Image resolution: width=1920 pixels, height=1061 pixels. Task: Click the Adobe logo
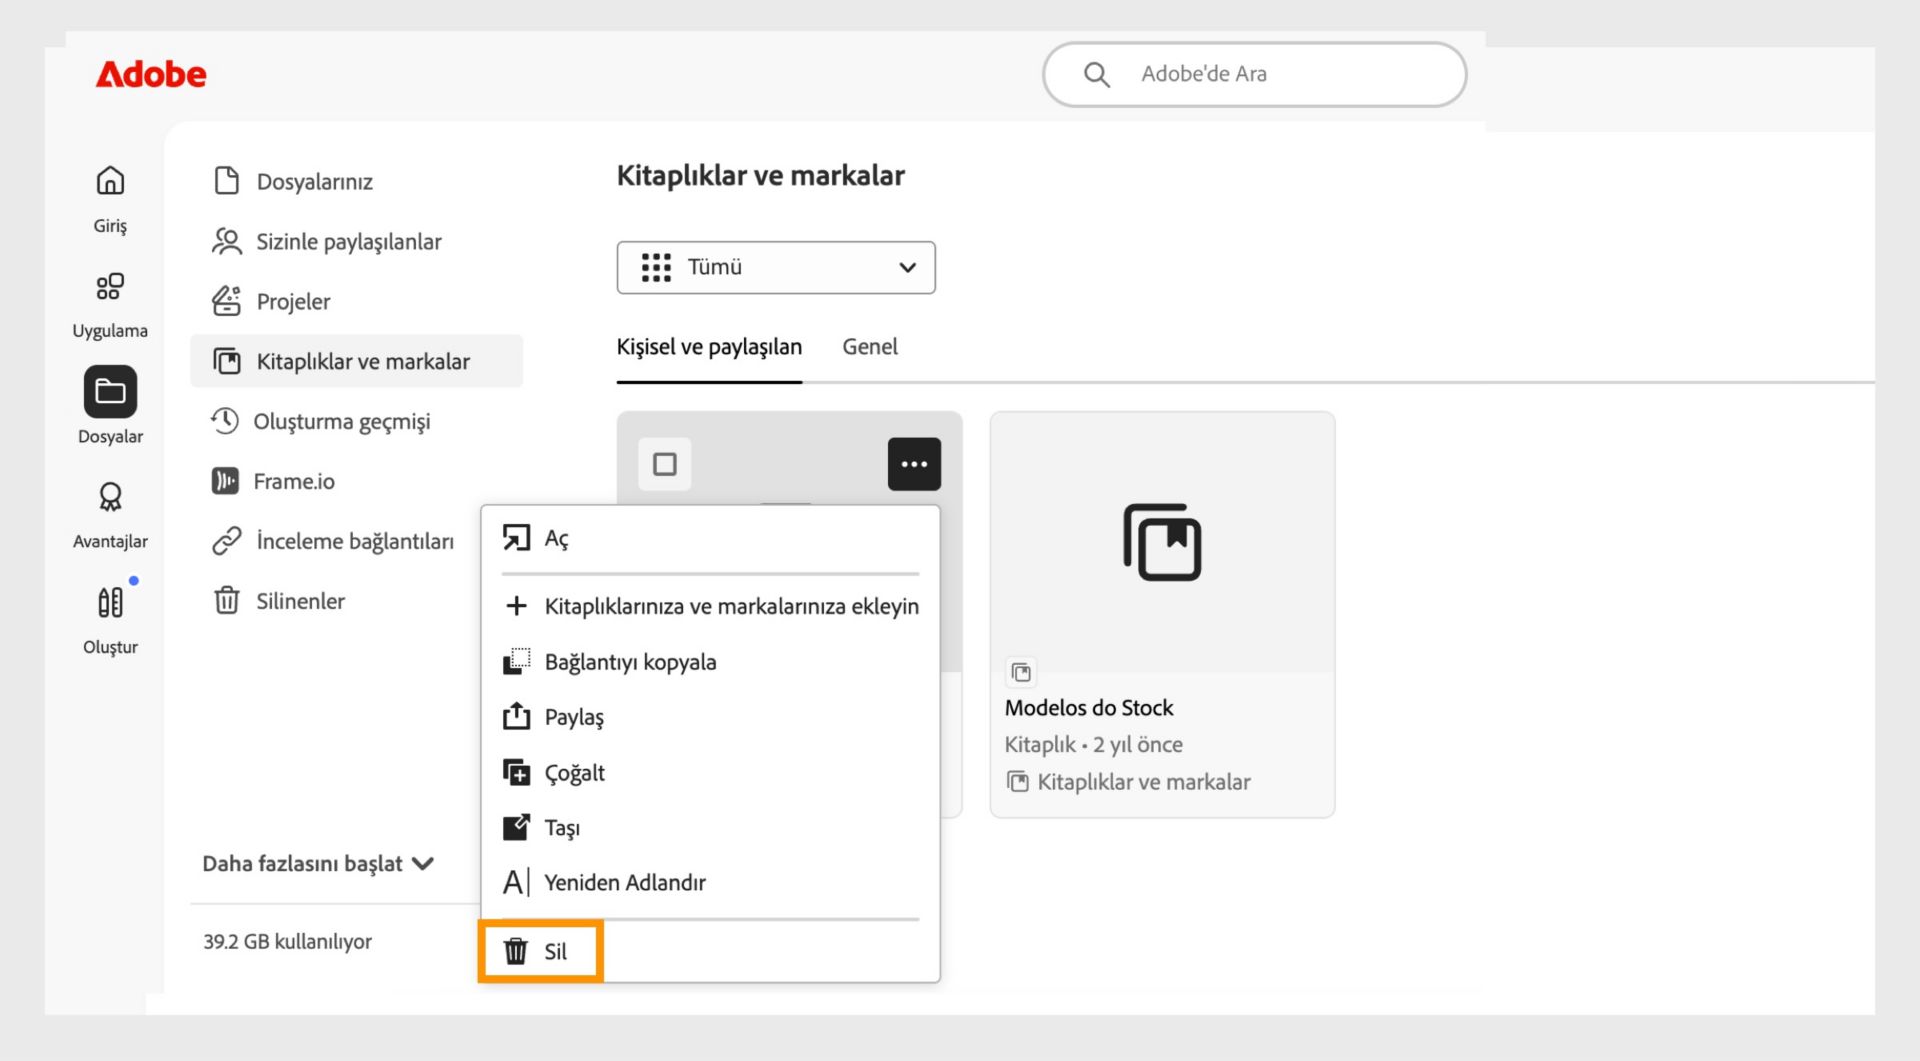click(151, 75)
